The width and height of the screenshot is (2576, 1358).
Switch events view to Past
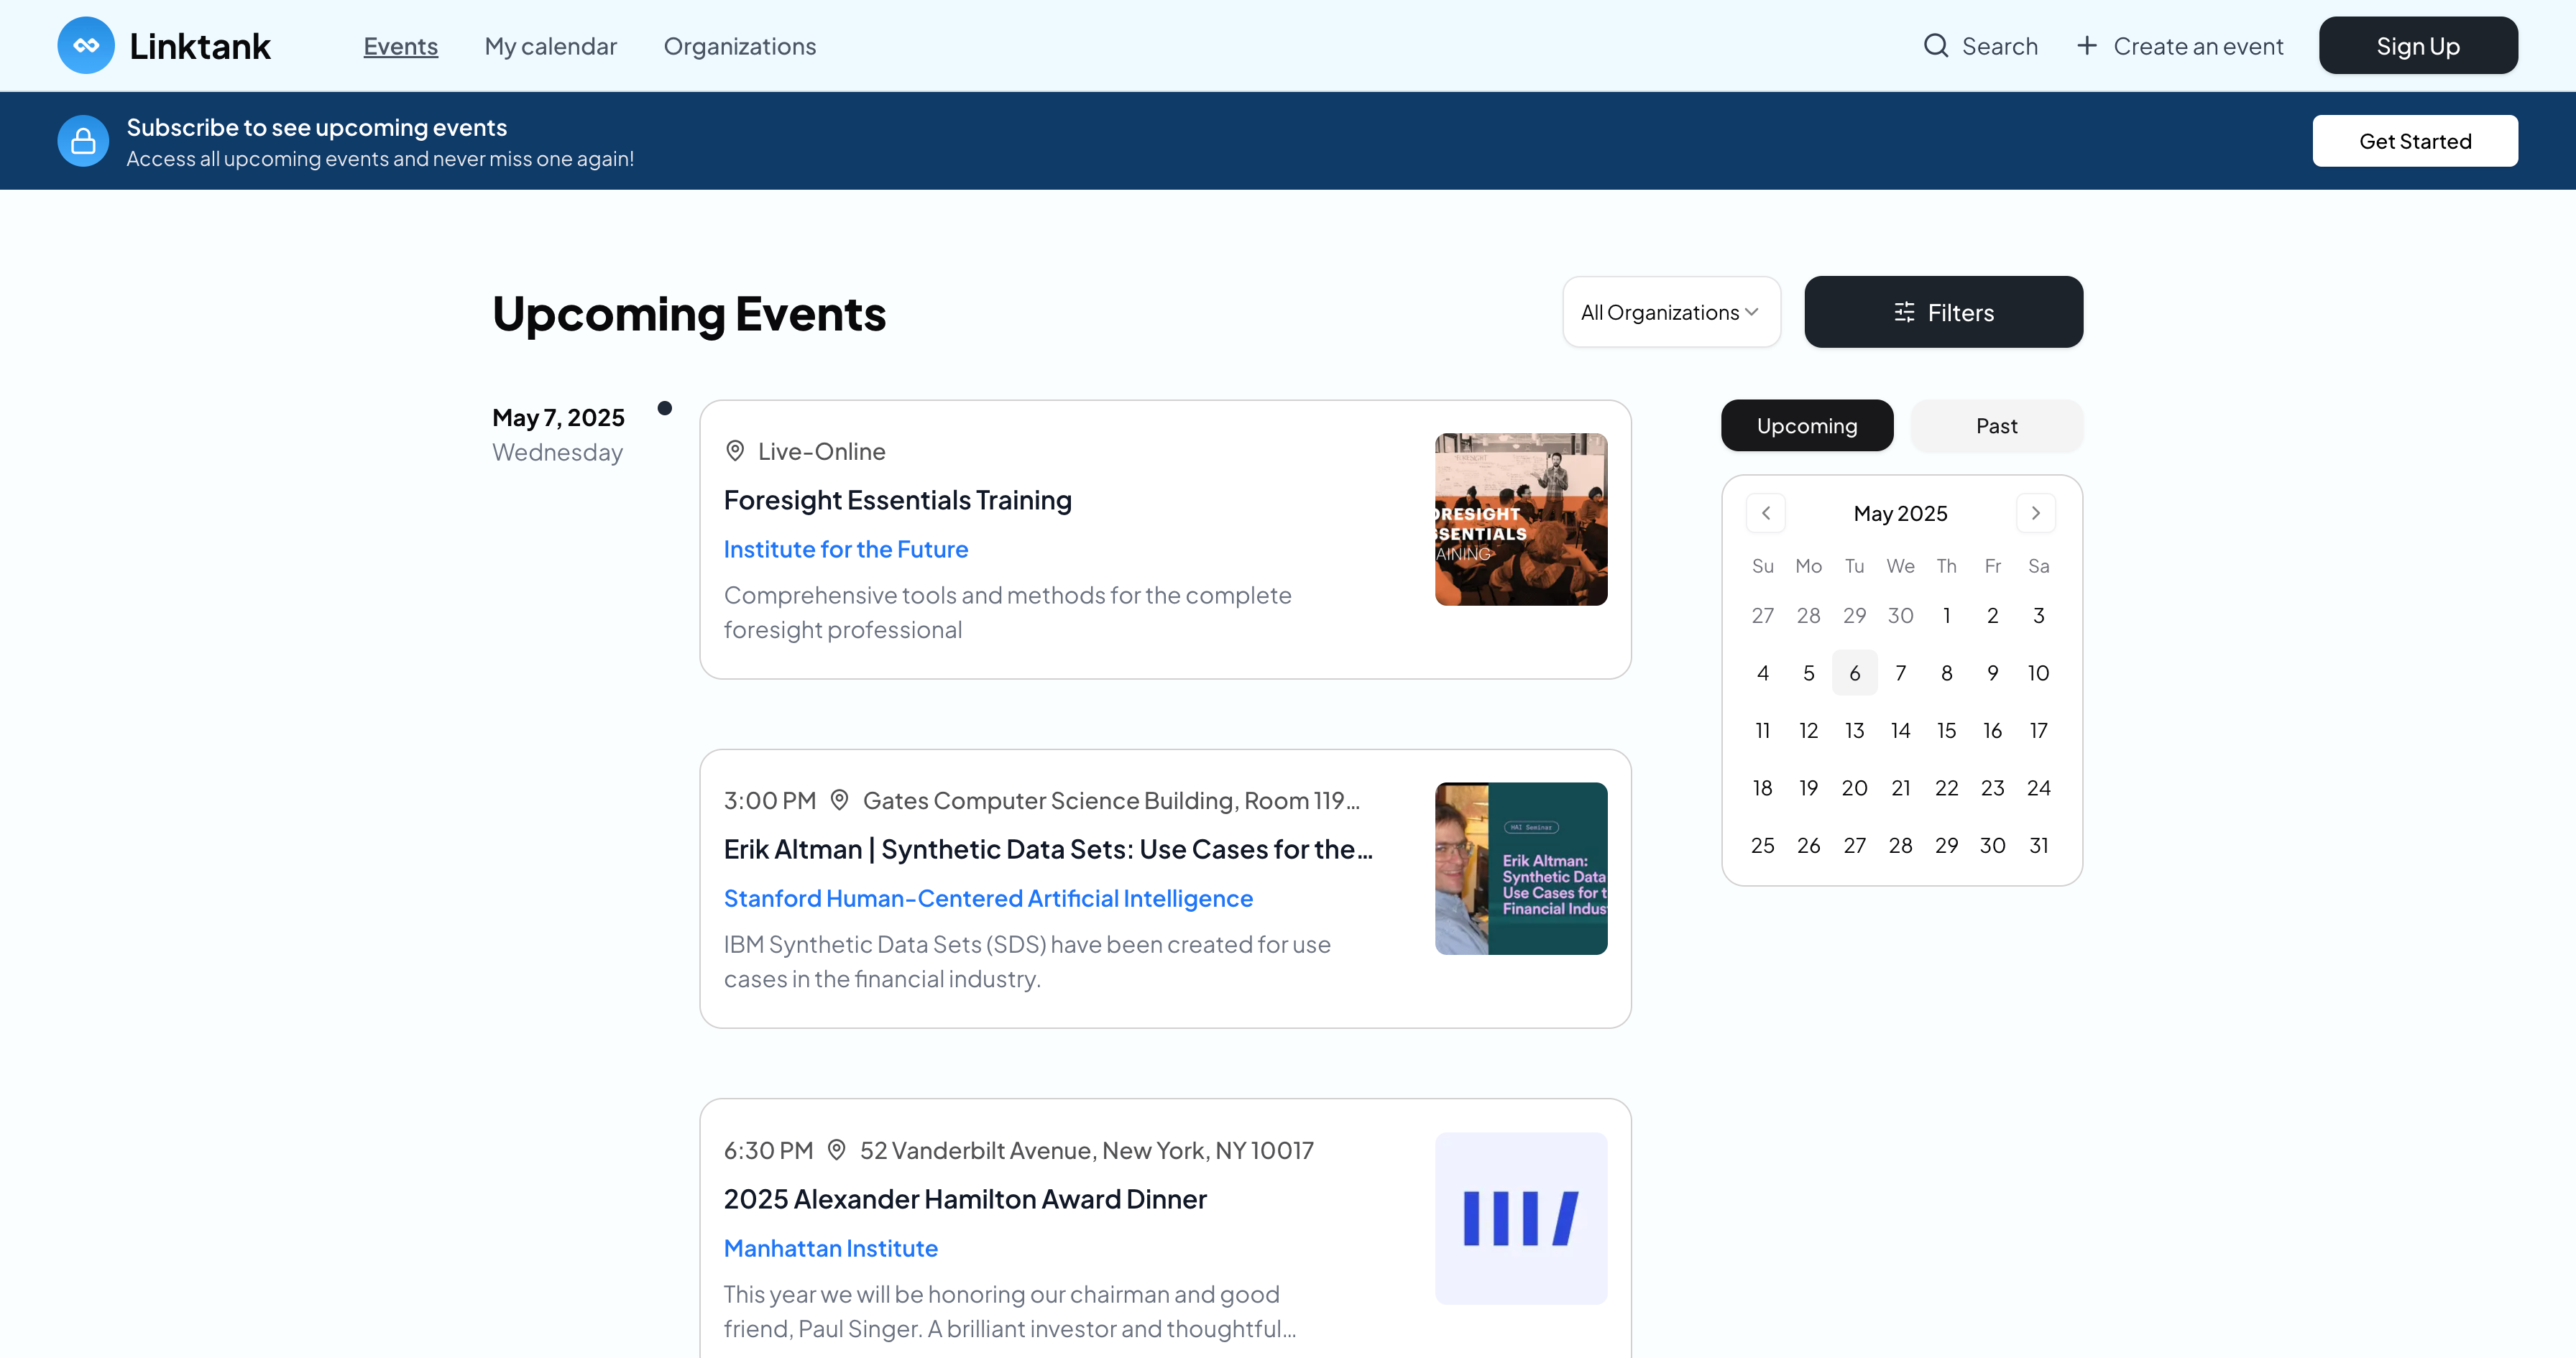1995,425
